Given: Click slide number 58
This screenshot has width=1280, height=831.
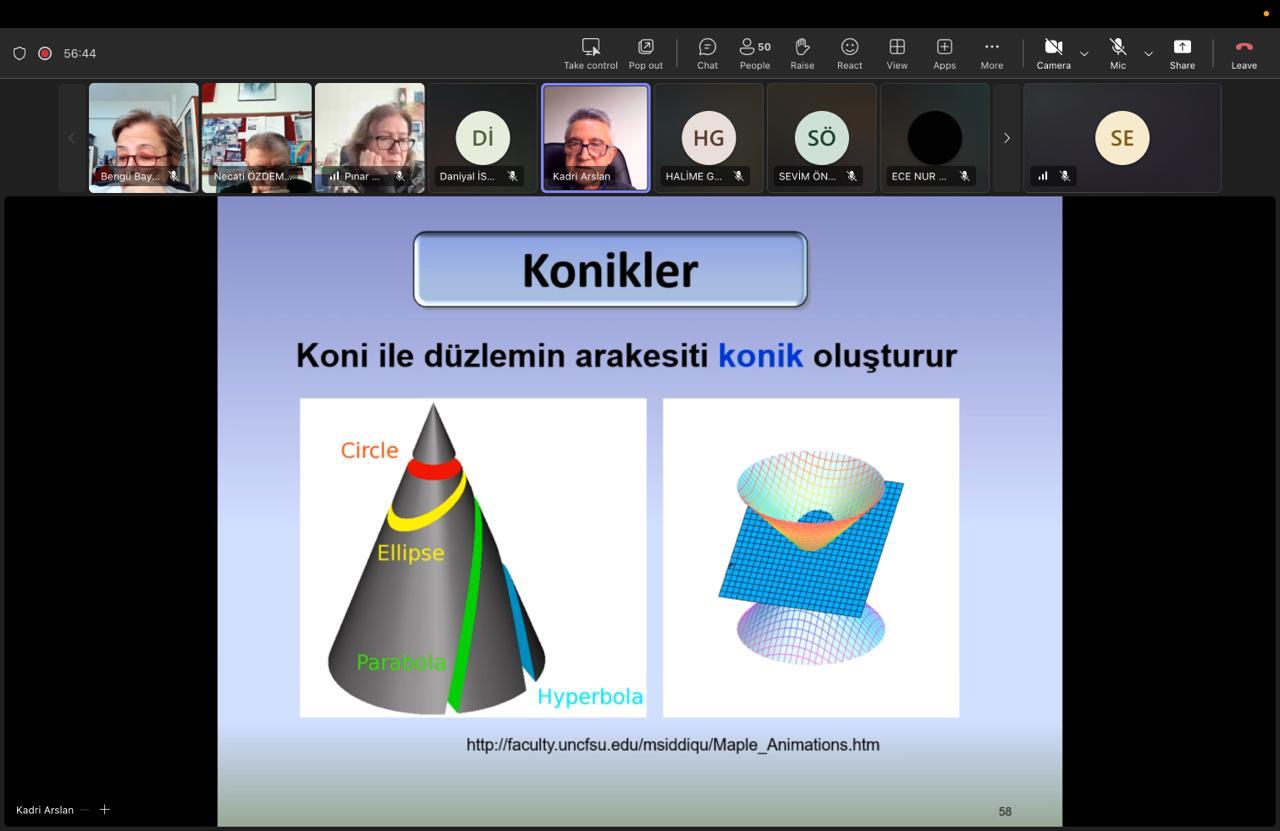Looking at the screenshot, I should pos(1005,811).
